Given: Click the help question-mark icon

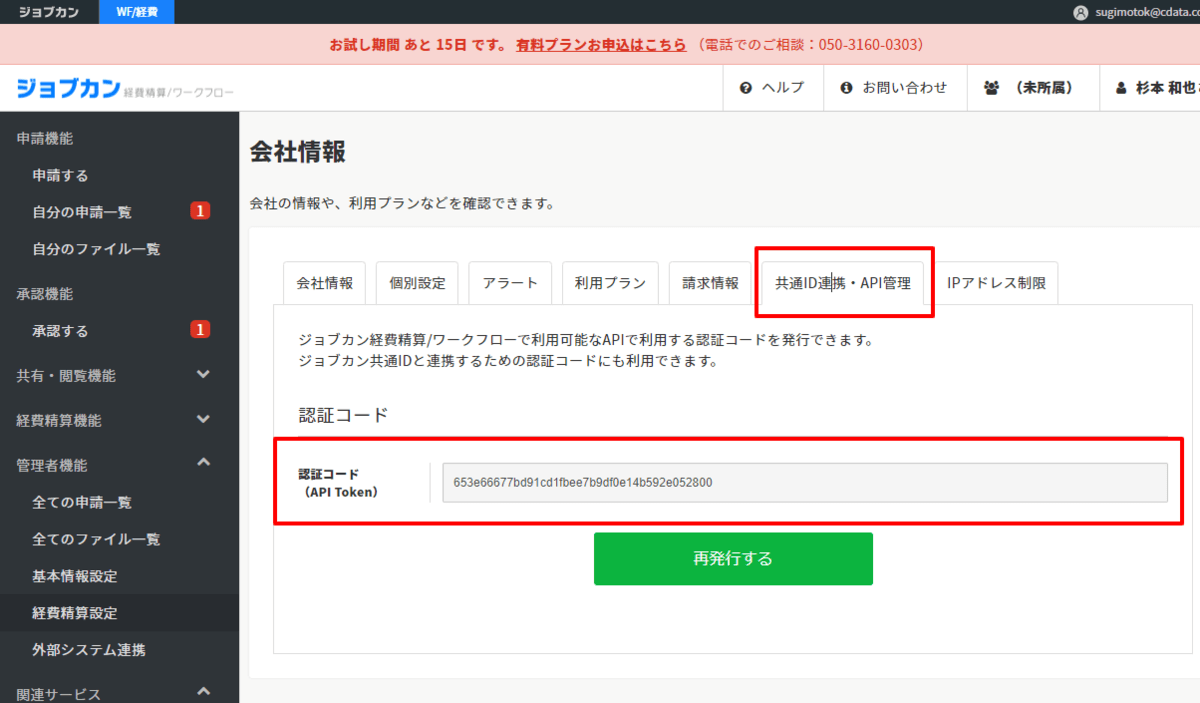Looking at the screenshot, I should click(745, 88).
